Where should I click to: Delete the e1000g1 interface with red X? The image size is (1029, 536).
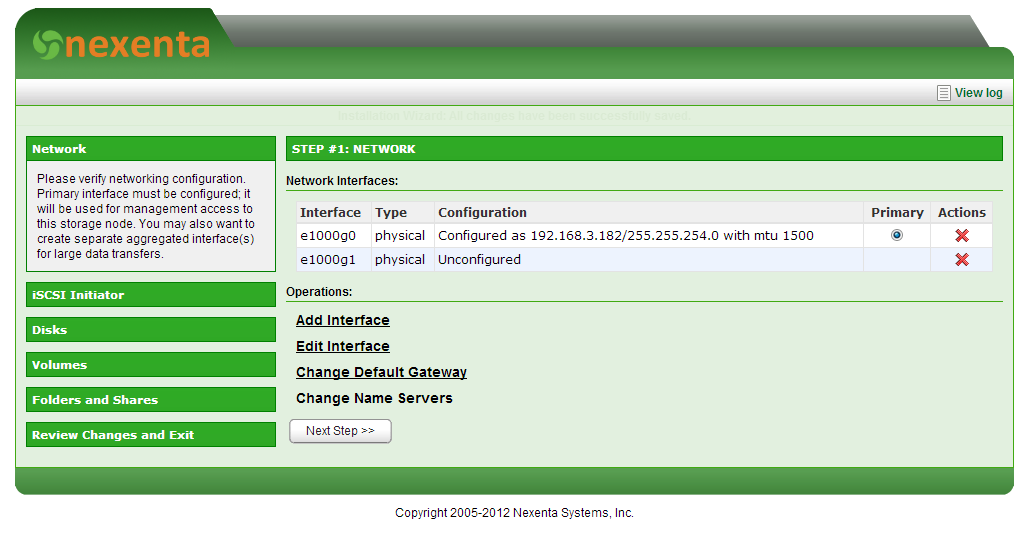click(961, 260)
